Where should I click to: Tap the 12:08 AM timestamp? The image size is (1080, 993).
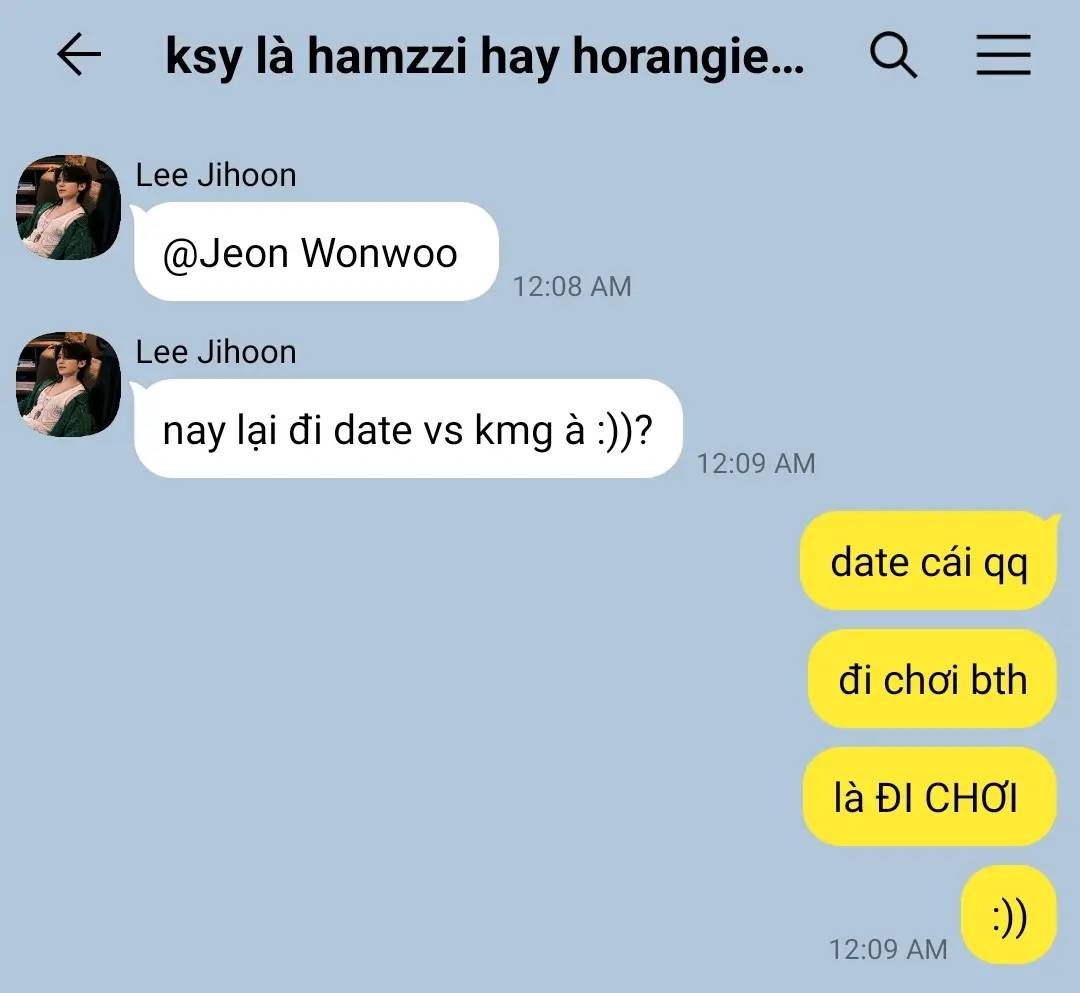(x=572, y=286)
